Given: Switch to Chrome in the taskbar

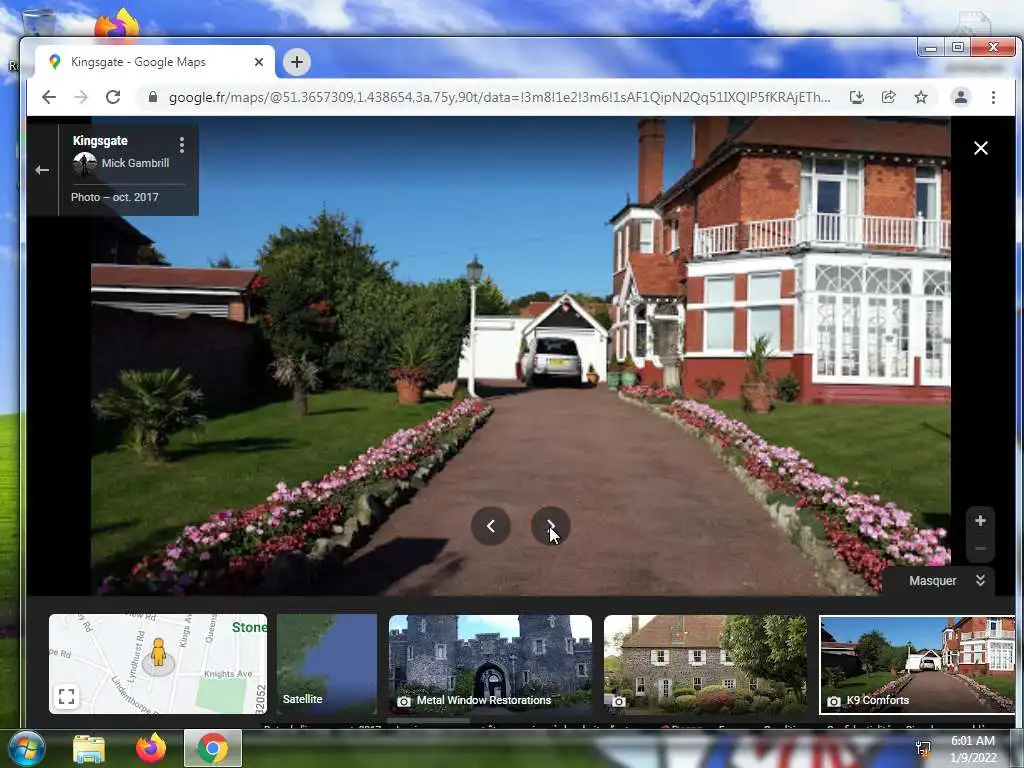Looking at the screenshot, I should 213,748.
